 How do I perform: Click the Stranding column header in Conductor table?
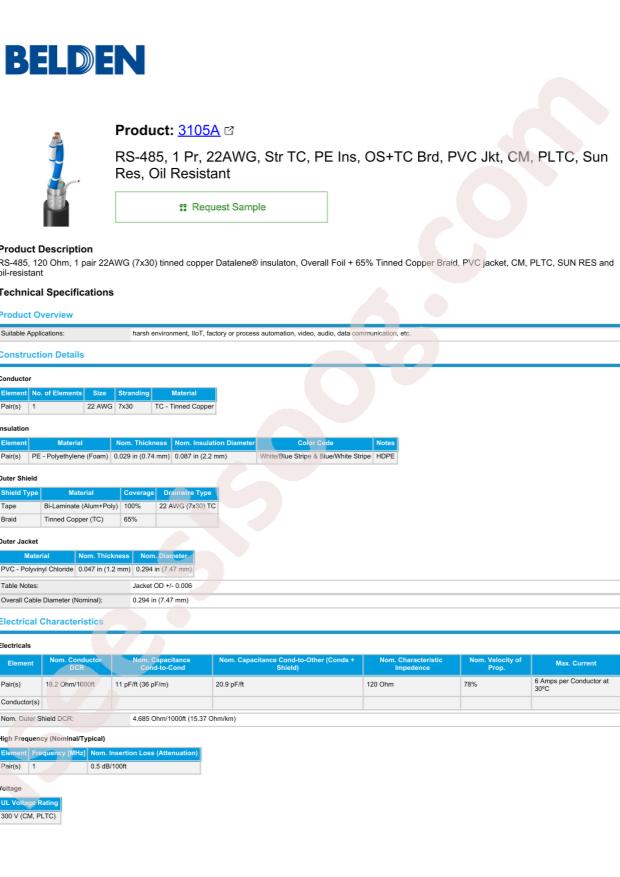pyautogui.click(x=134, y=393)
